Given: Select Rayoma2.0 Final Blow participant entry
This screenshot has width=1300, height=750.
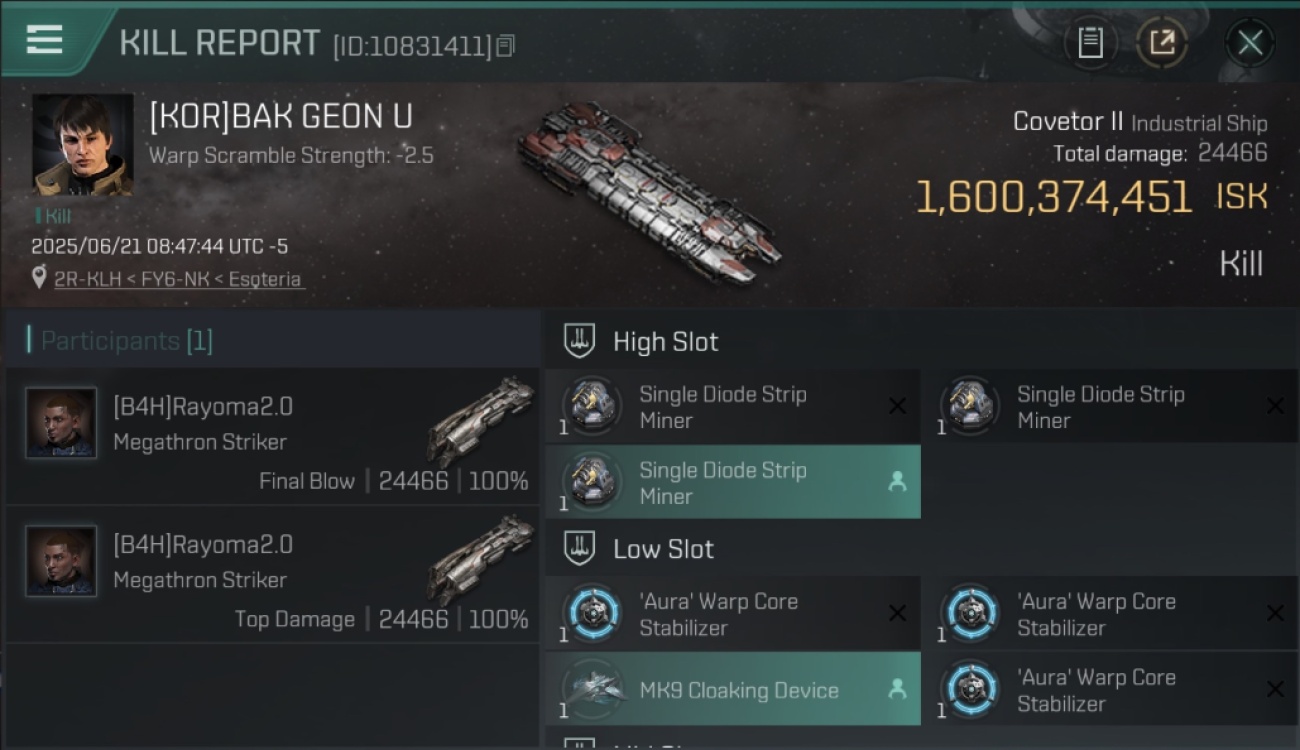Looking at the screenshot, I should 272,436.
